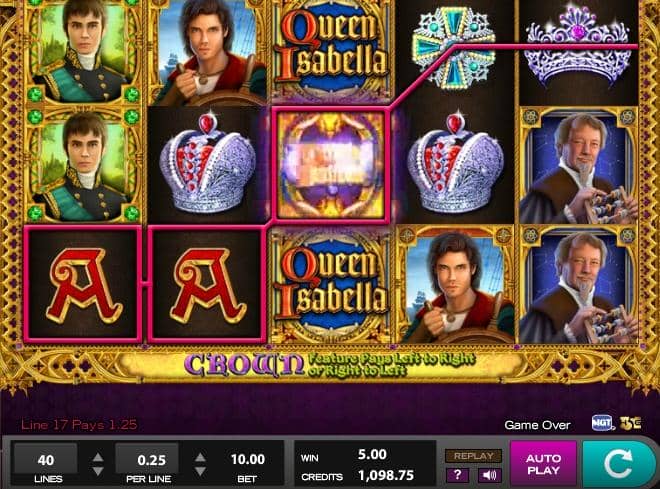Viewport: 660px width, 489px height.
Task: Start Auto Play
Action: click(543, 464)
